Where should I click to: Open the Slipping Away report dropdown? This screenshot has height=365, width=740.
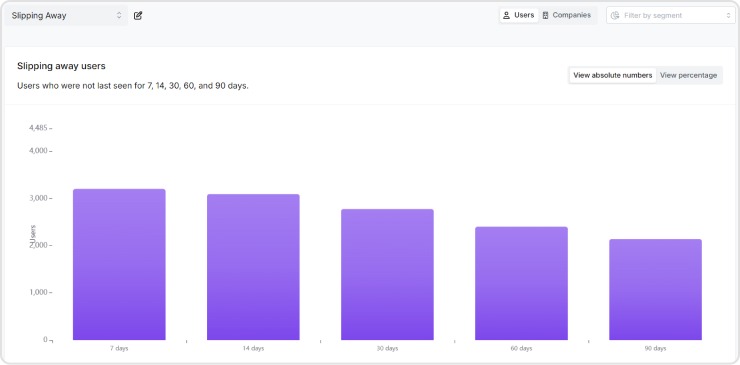pos(67,16)
